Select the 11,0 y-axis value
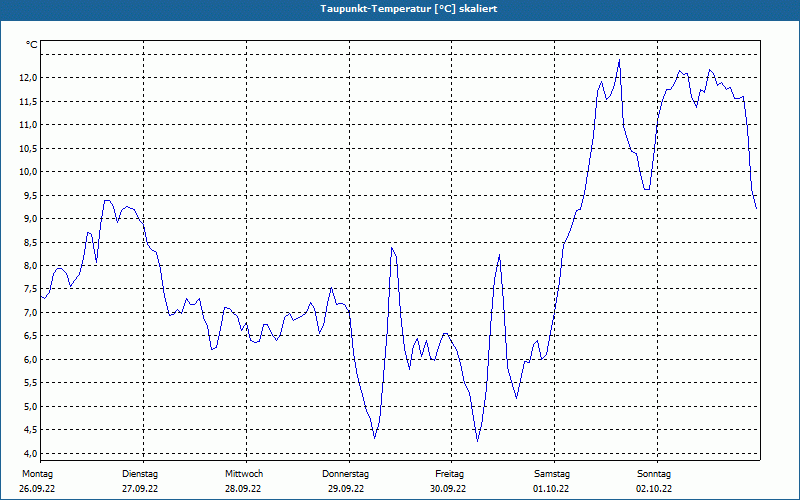The width and height of the screenshot is (800, 500). [28, 124]
